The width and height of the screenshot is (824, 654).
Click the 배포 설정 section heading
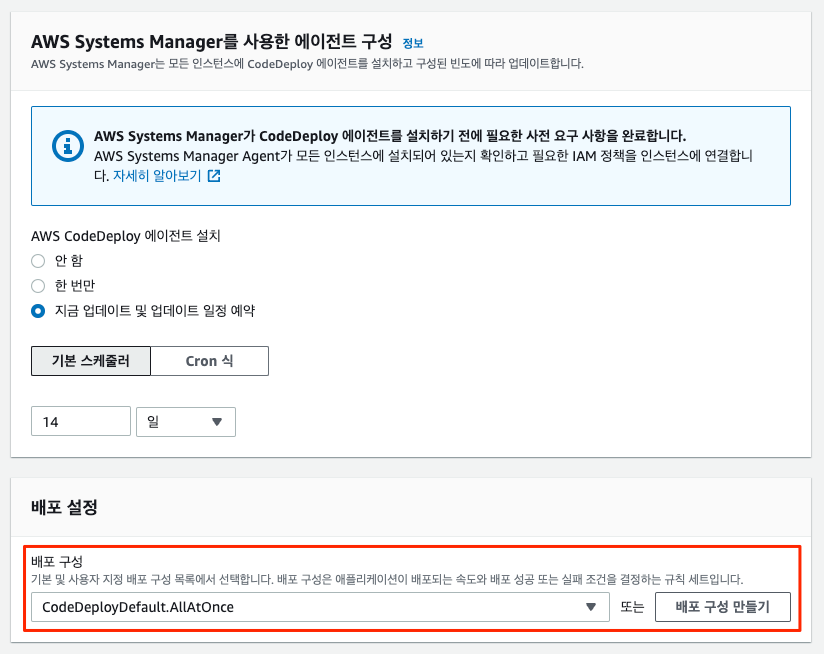point(64,507)
